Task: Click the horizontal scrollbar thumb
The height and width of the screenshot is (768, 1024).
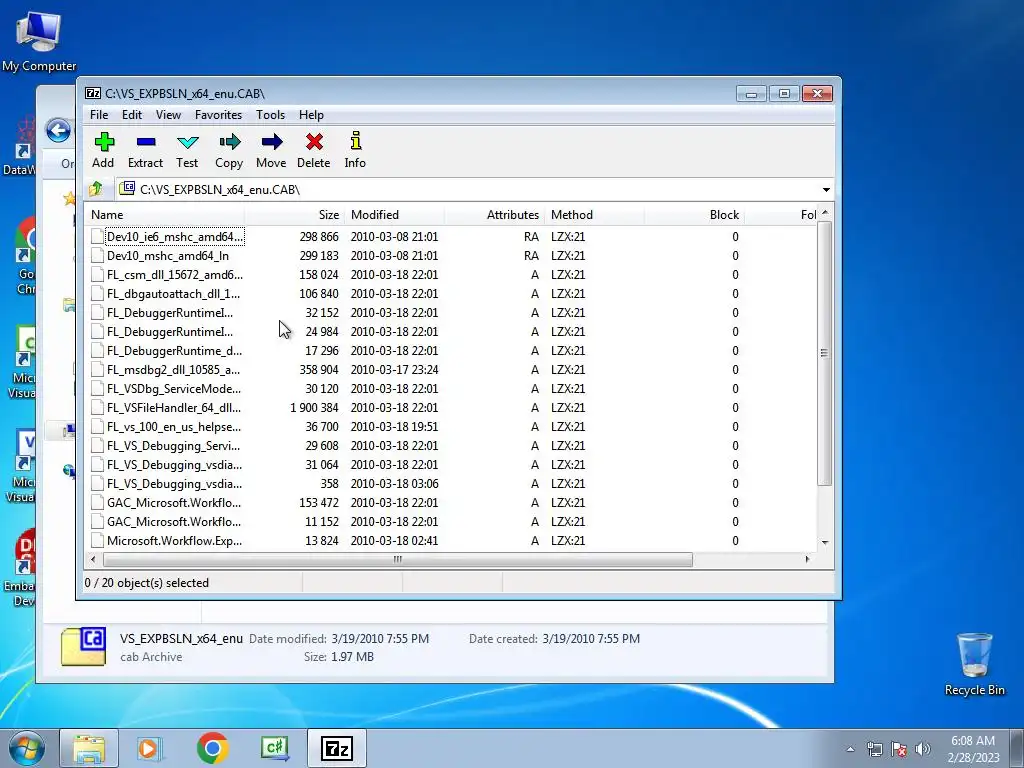Action: pos(397,559)
